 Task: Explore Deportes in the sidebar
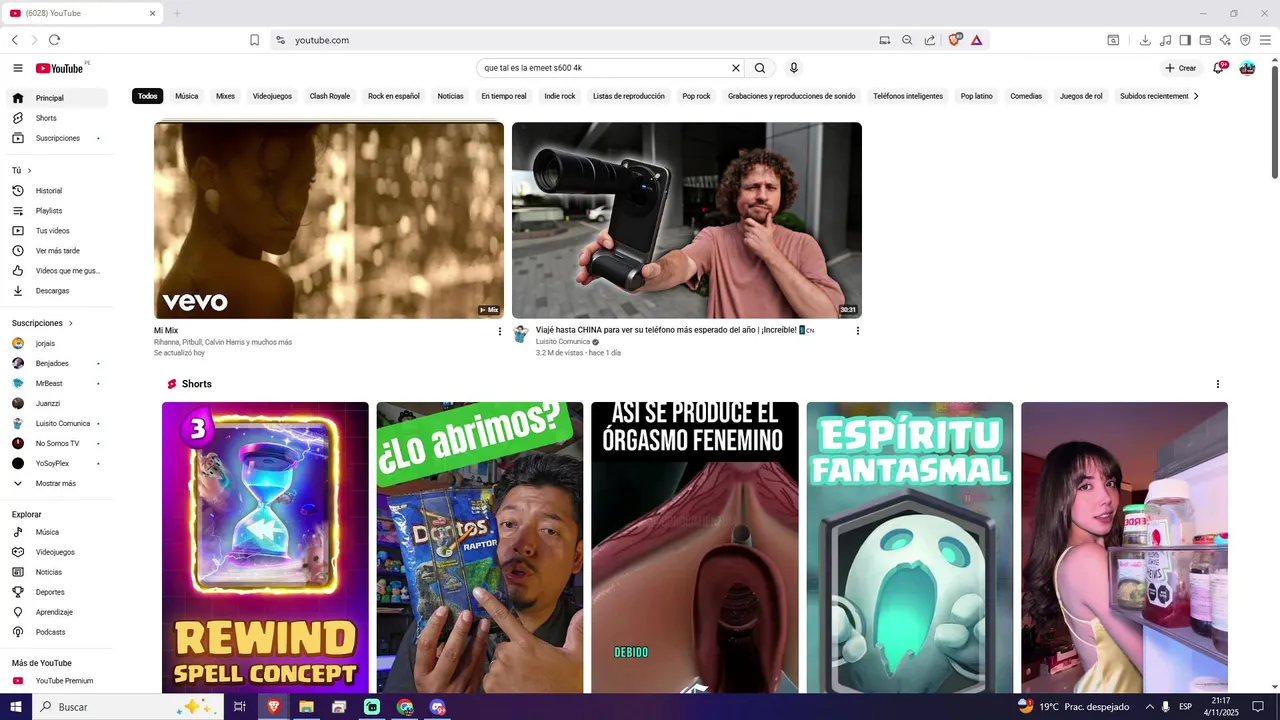click(x=58, y=592)
